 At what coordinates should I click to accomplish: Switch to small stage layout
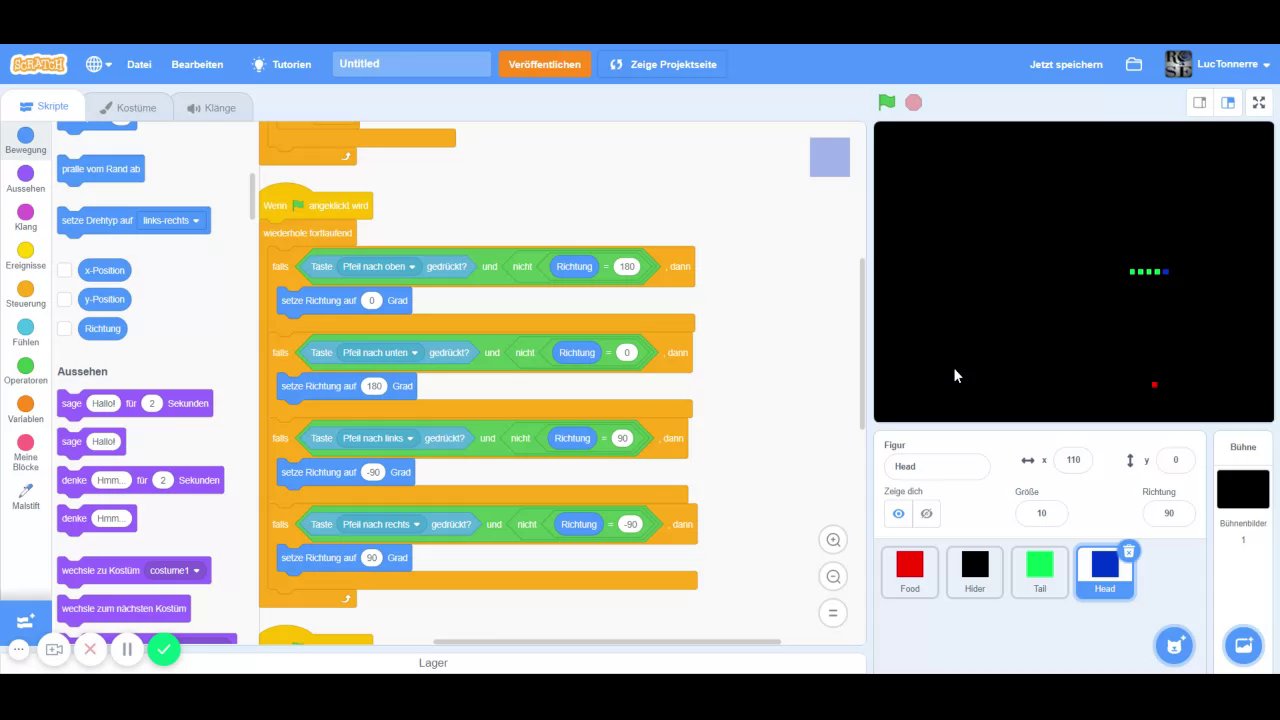pos(1200,102)
